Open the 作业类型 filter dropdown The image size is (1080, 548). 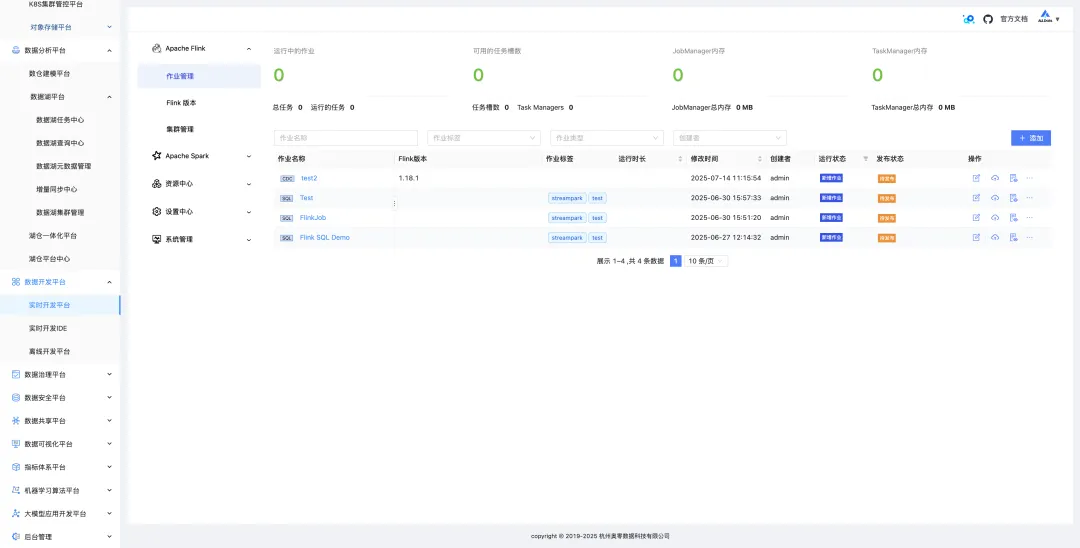coord(607,138)
